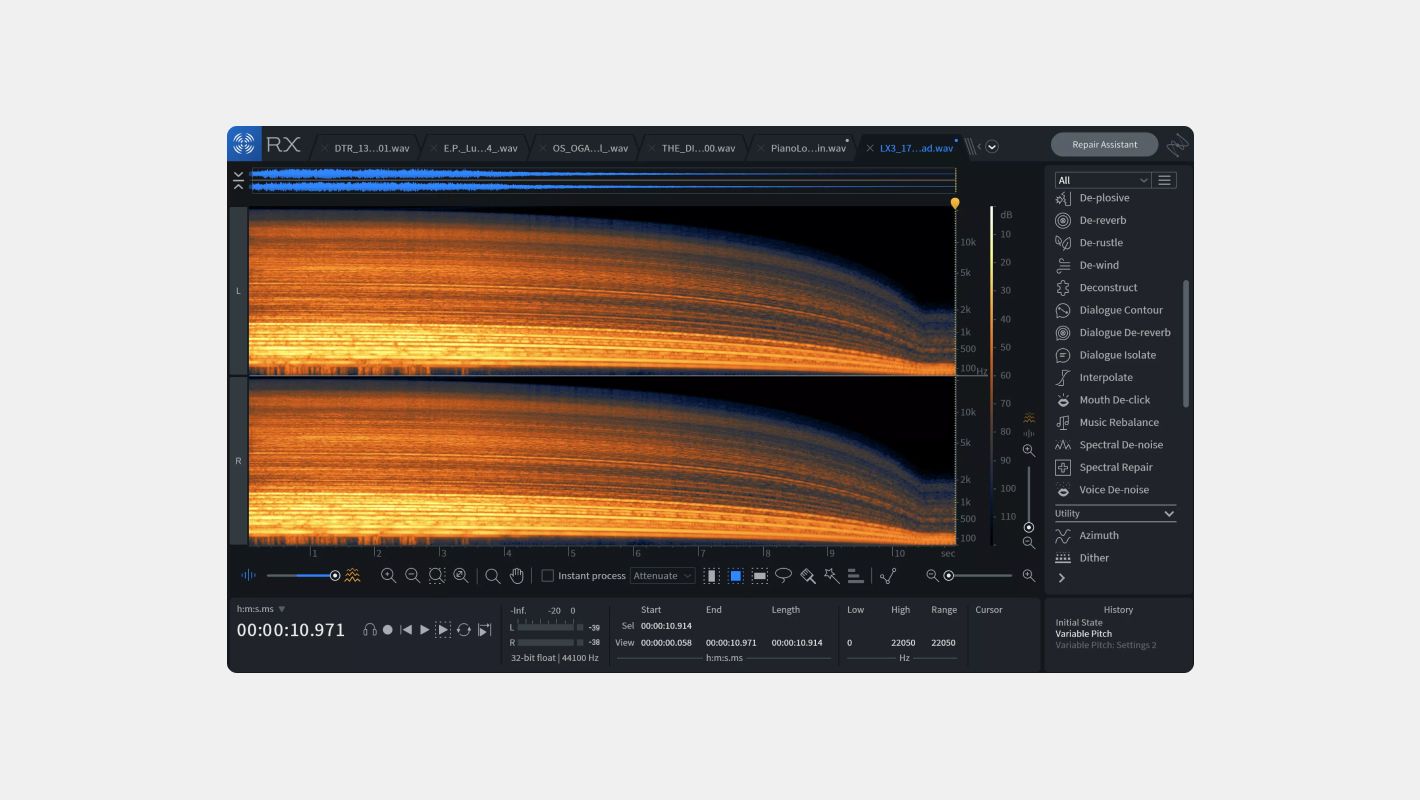Collapse the Utility section chevron
The height and width of the screenshot is (800, 1420).
1170,513
